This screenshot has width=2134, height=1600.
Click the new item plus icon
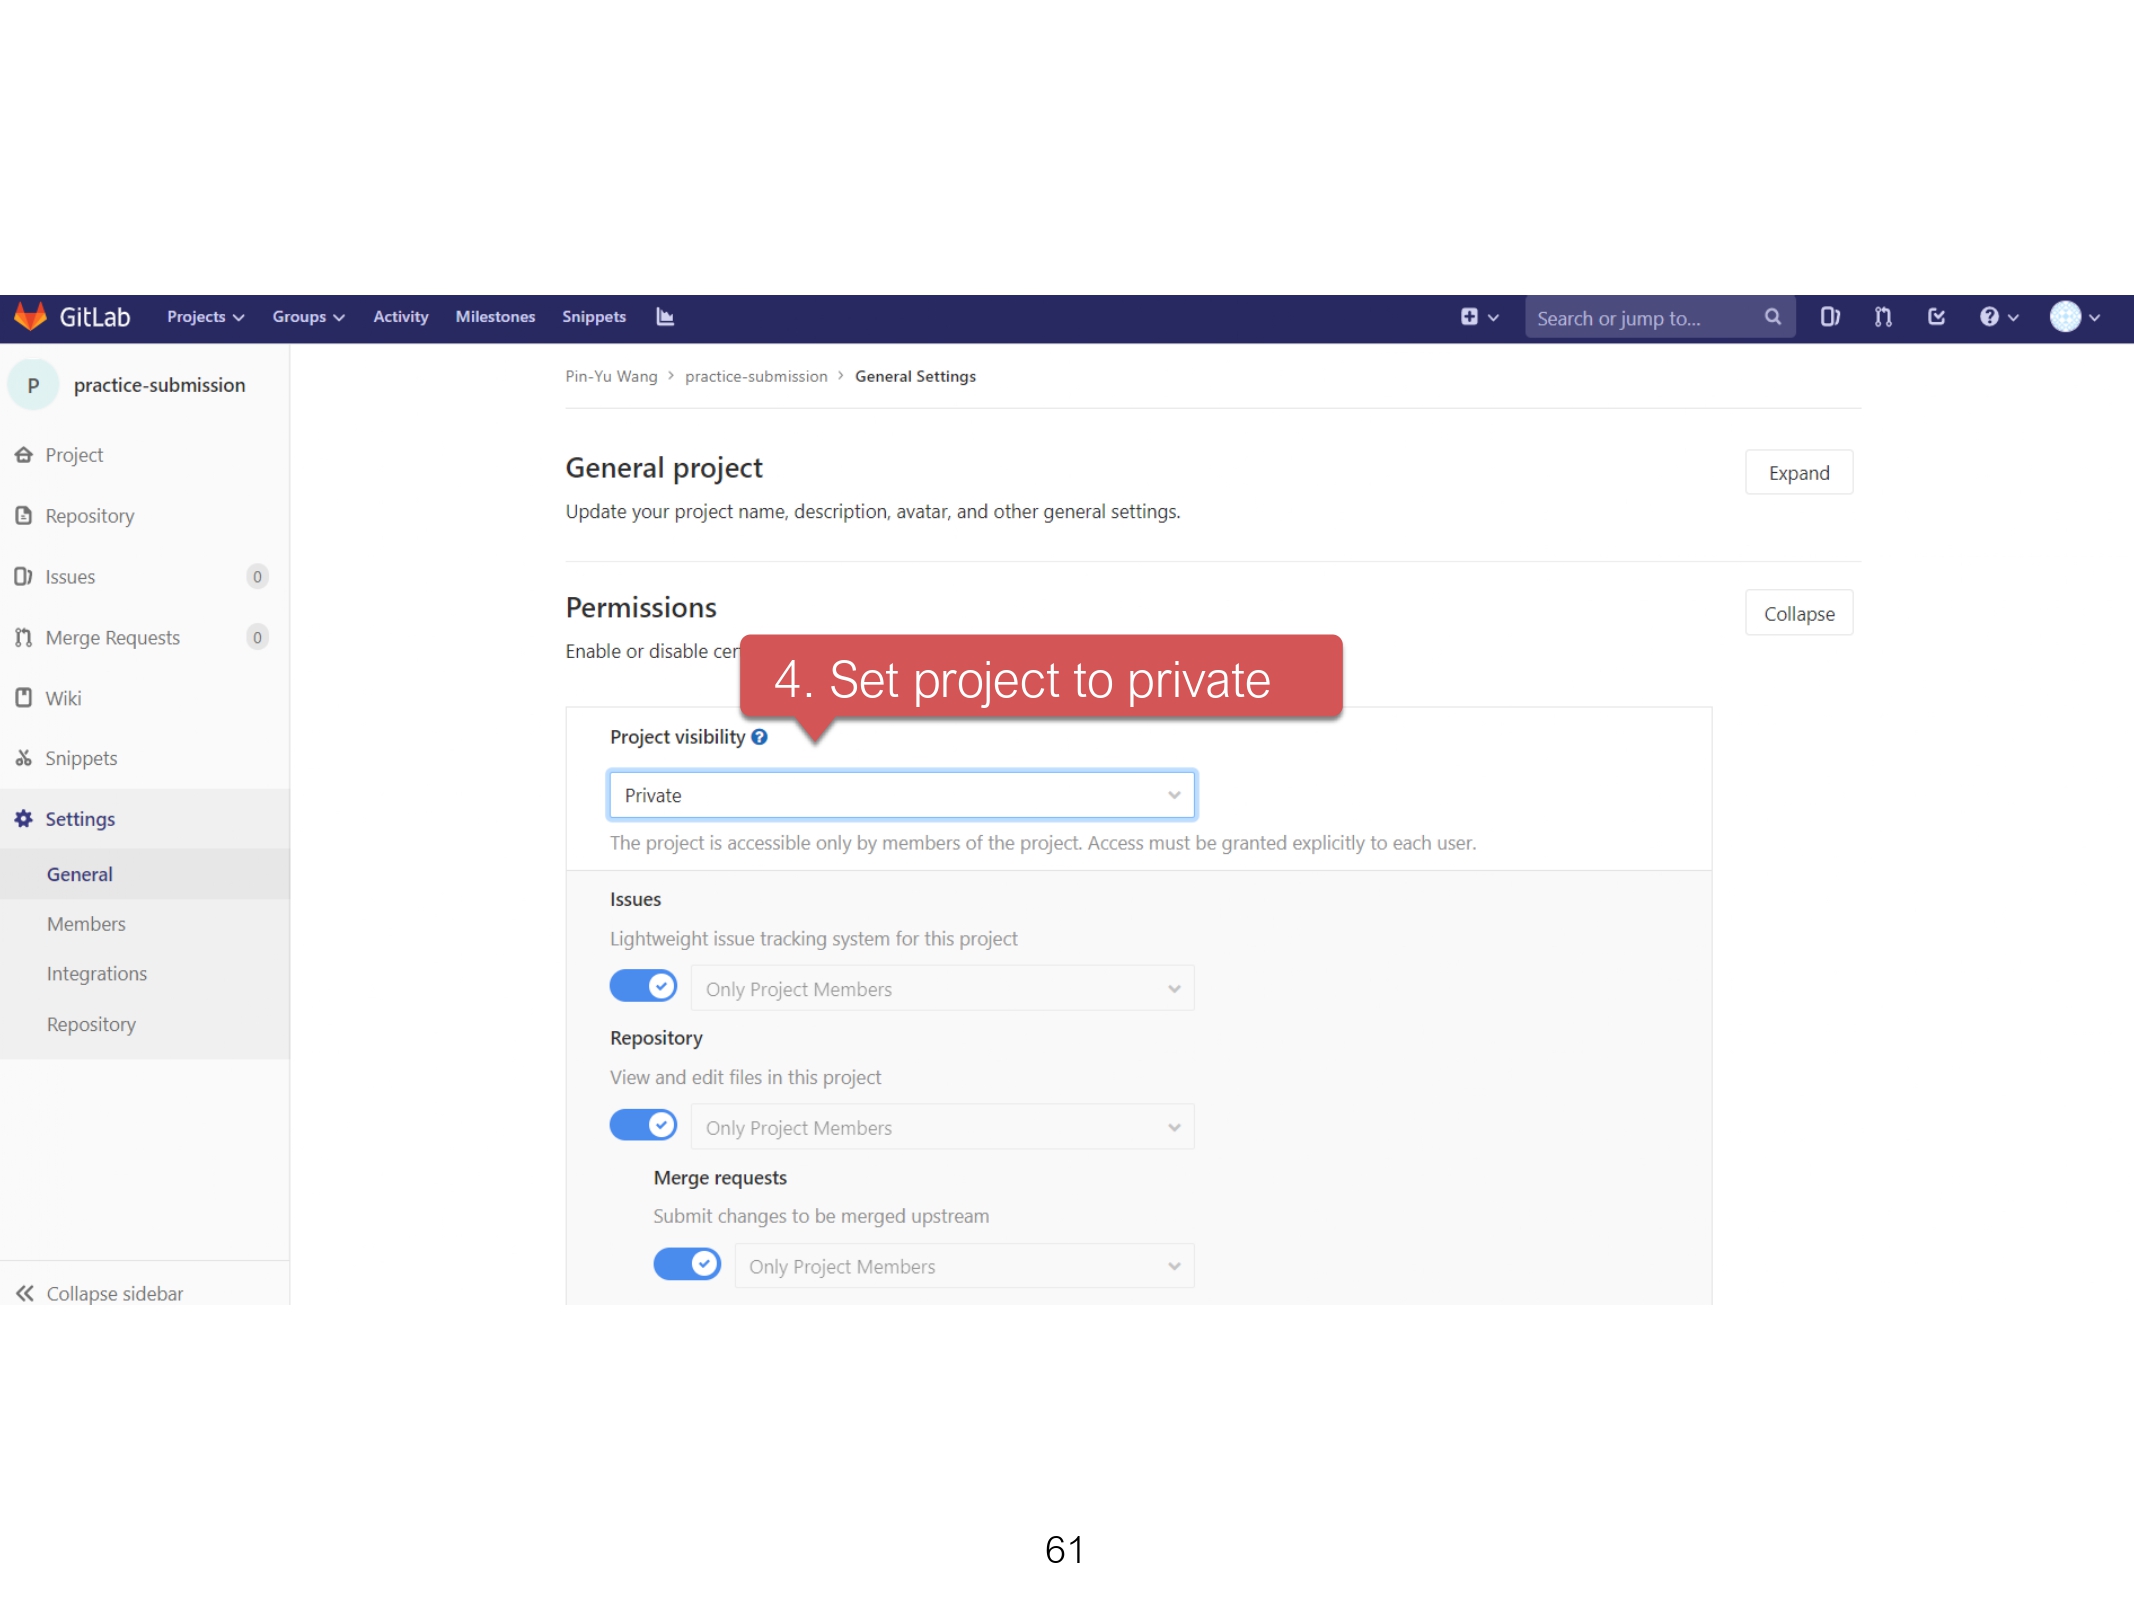click(x=1469, y=317)
